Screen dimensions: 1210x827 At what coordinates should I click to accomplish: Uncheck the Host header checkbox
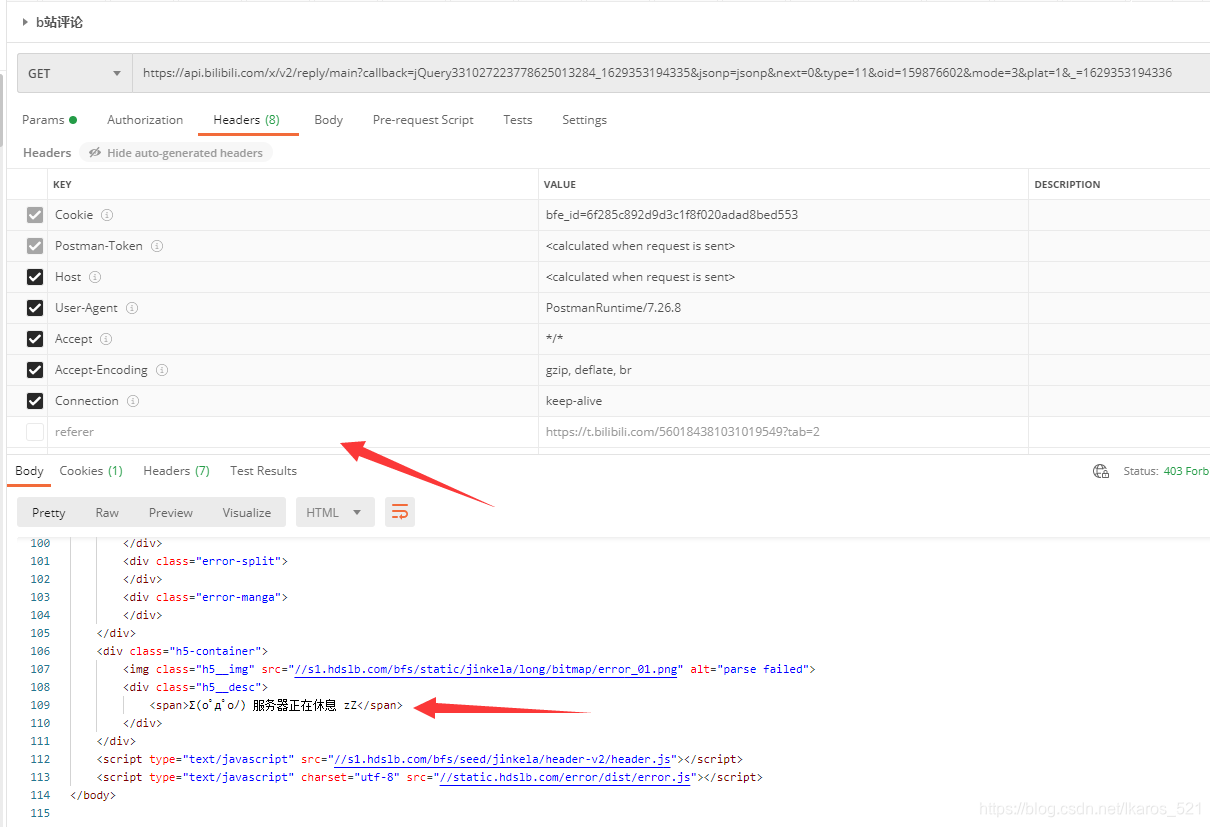tap(35, 277)
